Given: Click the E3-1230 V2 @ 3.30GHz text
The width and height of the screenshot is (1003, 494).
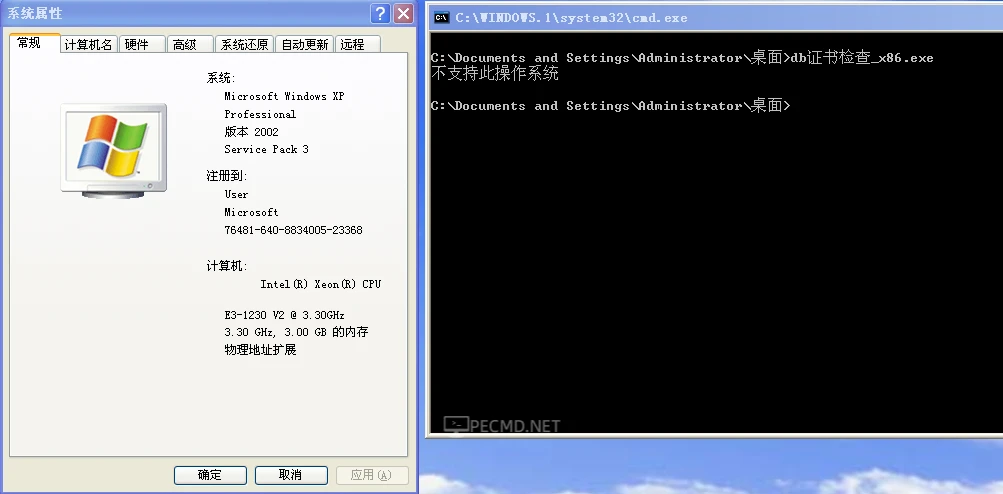Looking at the screenshot, I should 285,315.
